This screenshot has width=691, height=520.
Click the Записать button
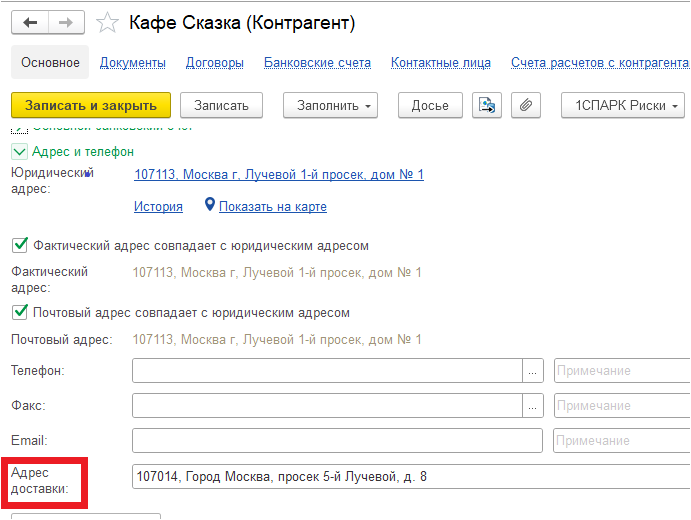[x=221, y=105]
